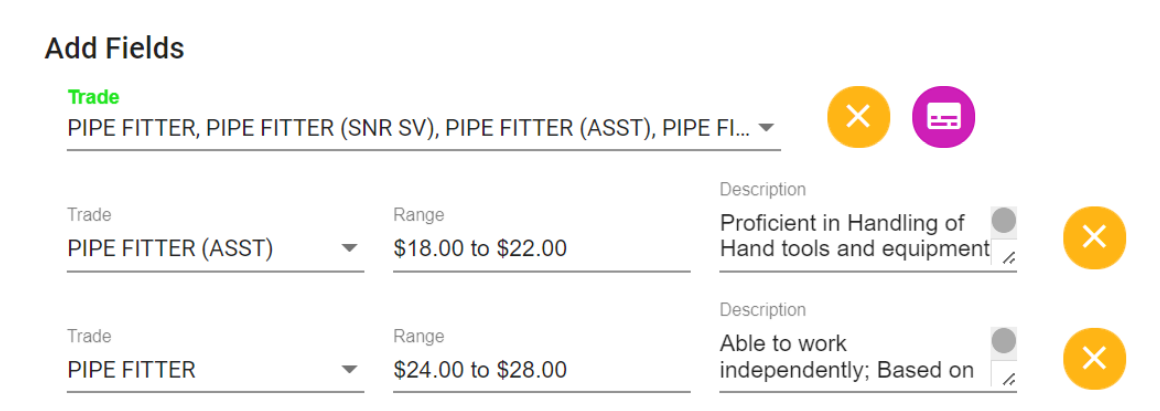Click resize handle of second description textarea
The width and height of the screenshot is (1160, 411).
pyautogui.click(x=1008, y=379)
